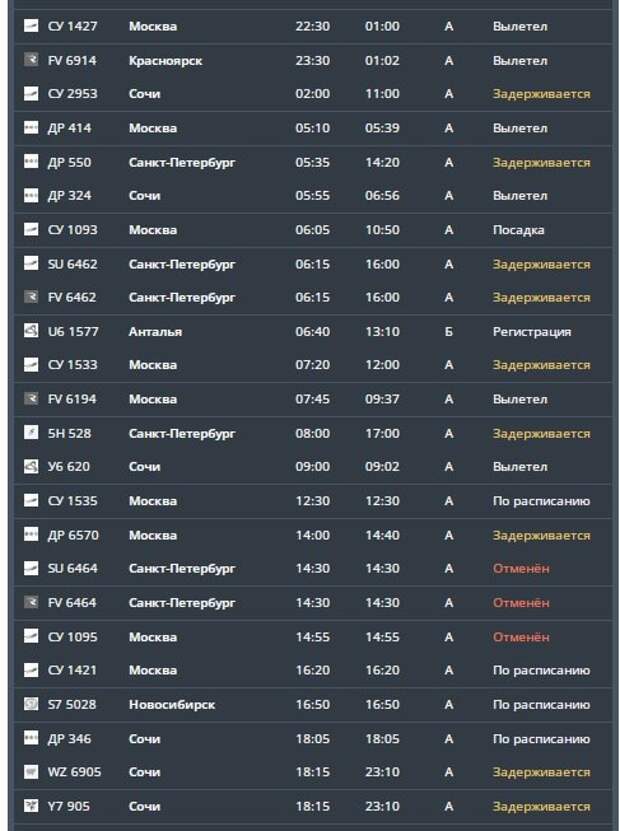Open flight СУ 2953 to Сочи
The image size is (620, 831).
(313, 94)
